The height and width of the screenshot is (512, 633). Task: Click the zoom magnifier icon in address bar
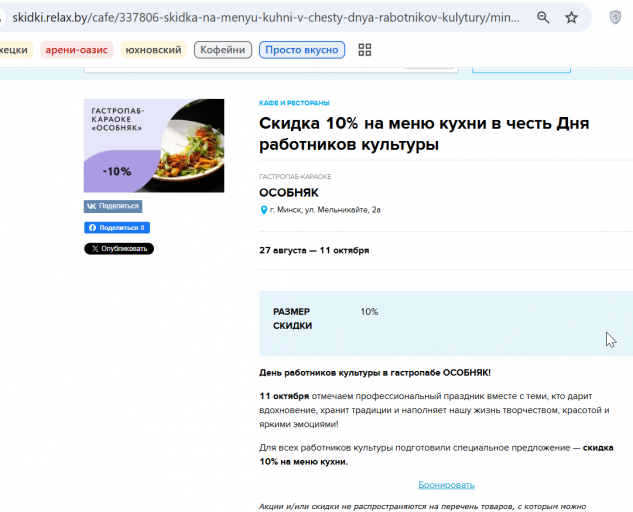543,17
